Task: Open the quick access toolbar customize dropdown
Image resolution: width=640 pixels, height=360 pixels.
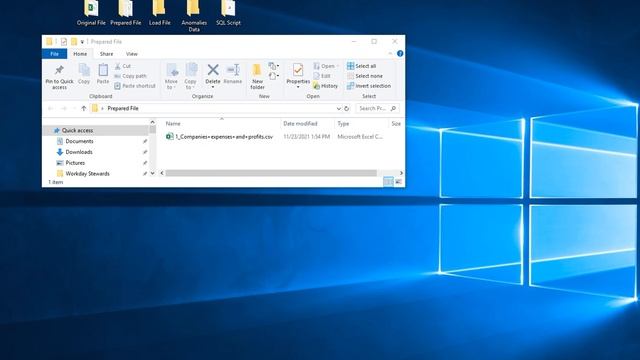Action: (x=82, y=42)
